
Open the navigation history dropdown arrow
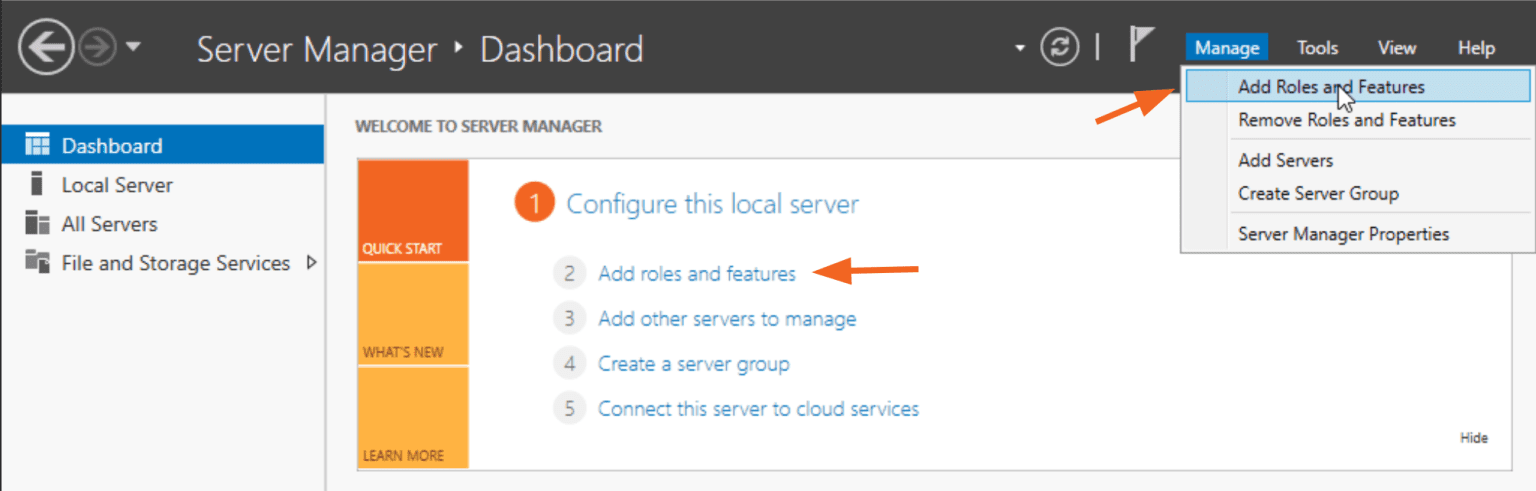click(134, 48)
